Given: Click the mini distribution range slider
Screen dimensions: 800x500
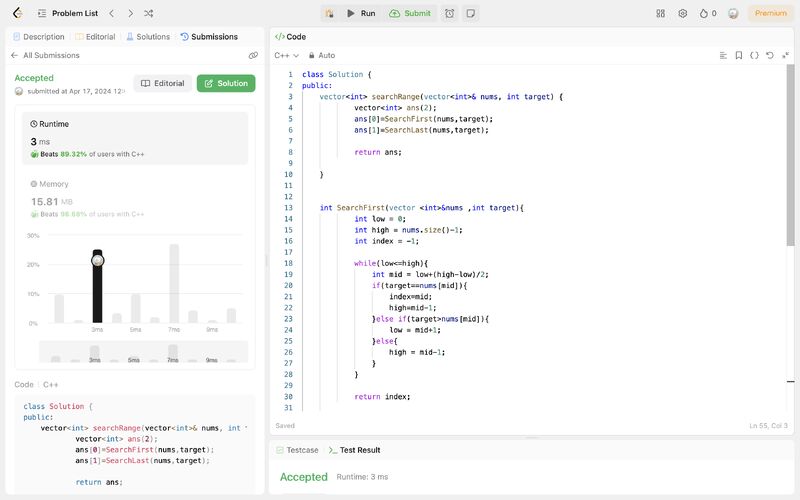Looking at the screenshot, I should [x=143, y=352].
